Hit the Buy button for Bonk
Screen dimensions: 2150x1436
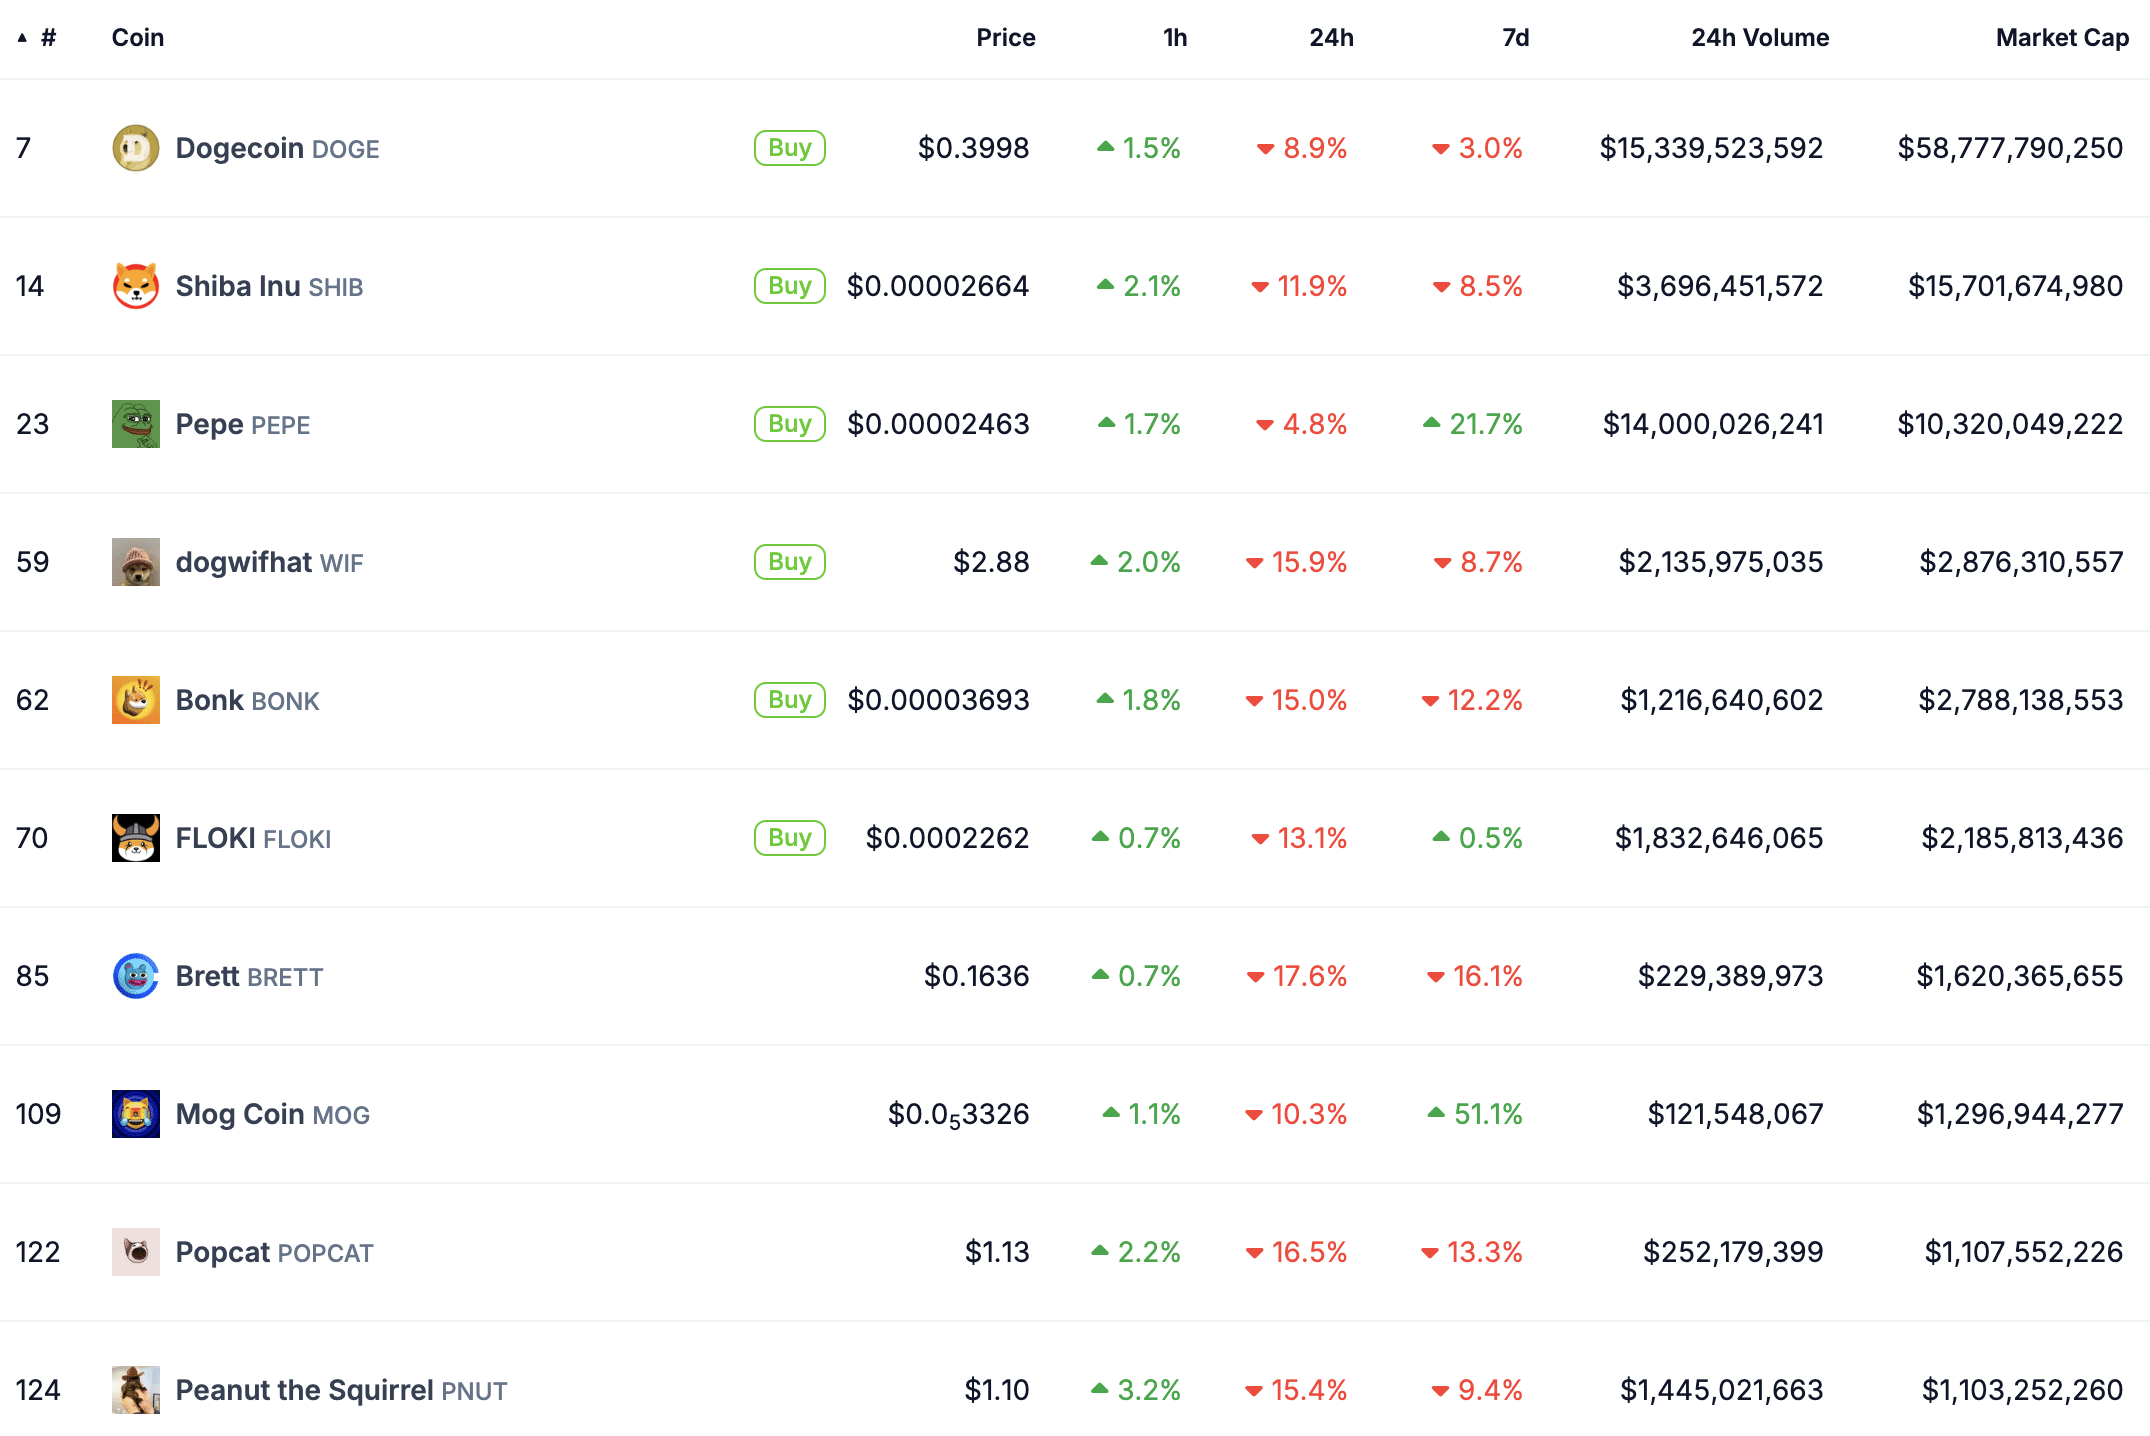(789, 700)
